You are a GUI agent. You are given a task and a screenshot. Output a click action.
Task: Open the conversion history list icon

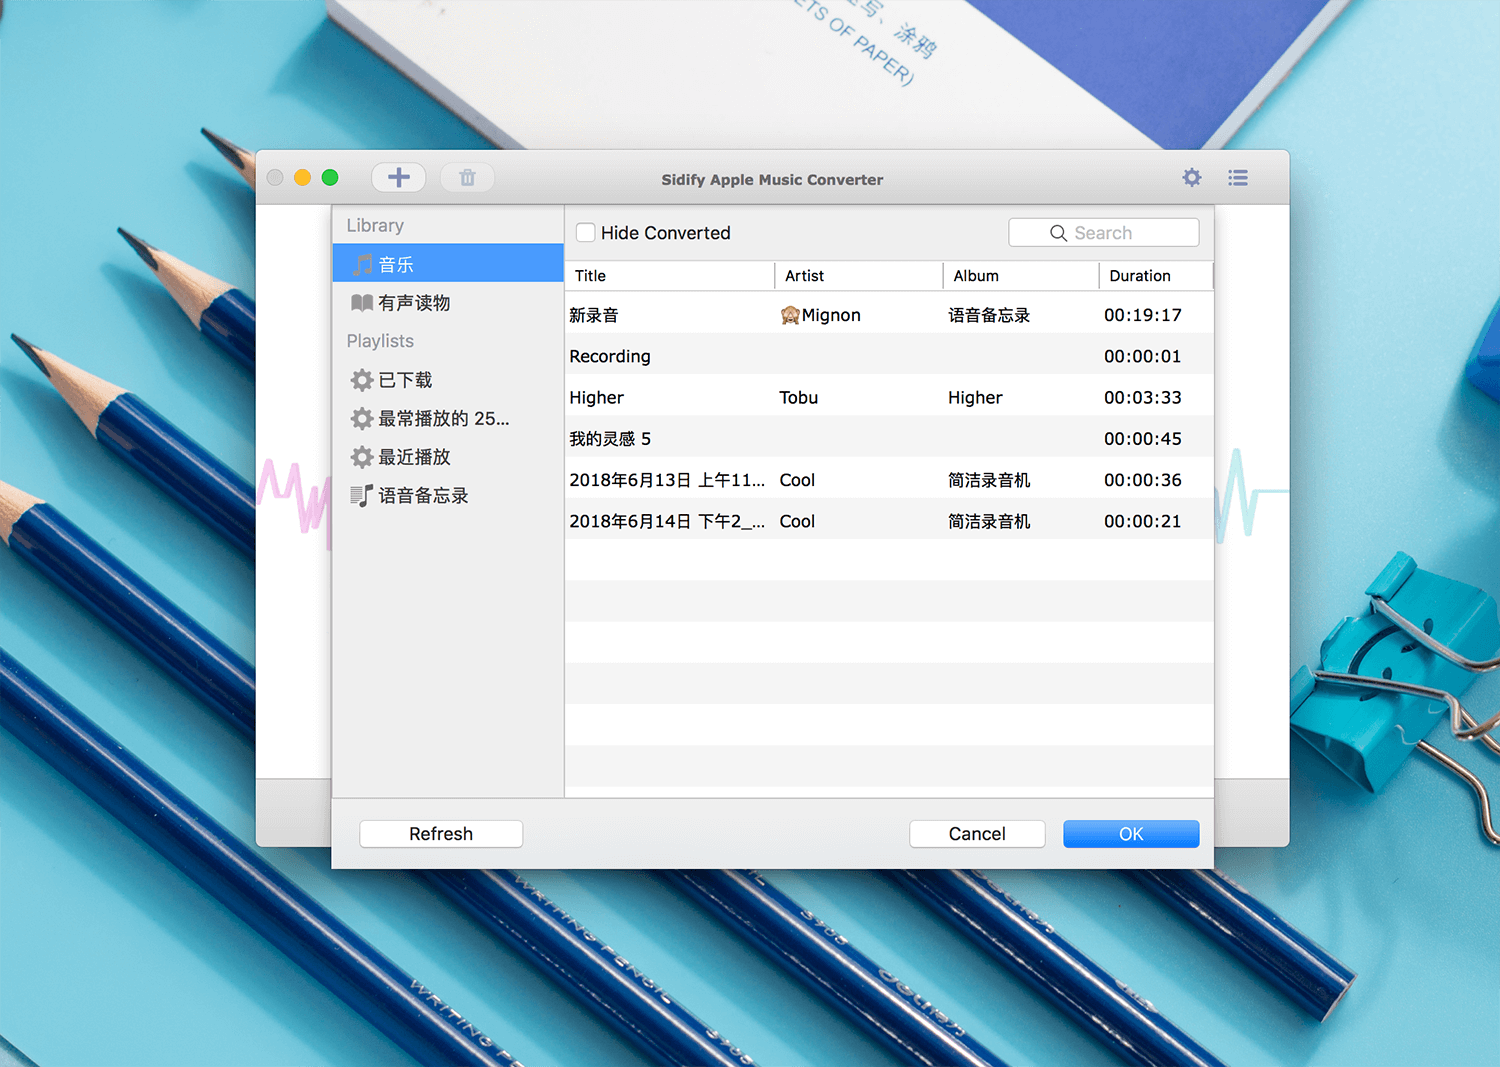coord(1238,178)
